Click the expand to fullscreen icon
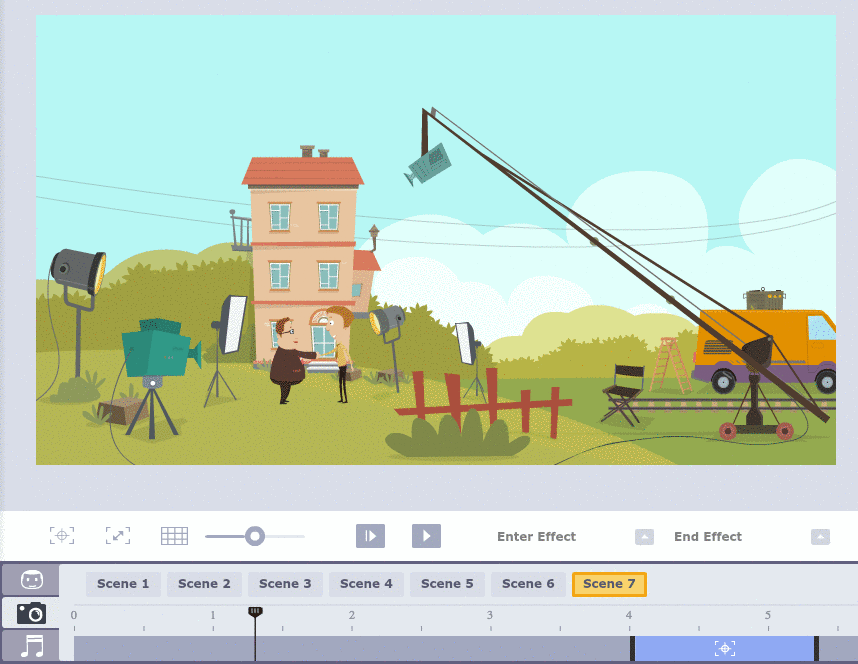This screenshot has height=664, width=858. pos(118,536)
